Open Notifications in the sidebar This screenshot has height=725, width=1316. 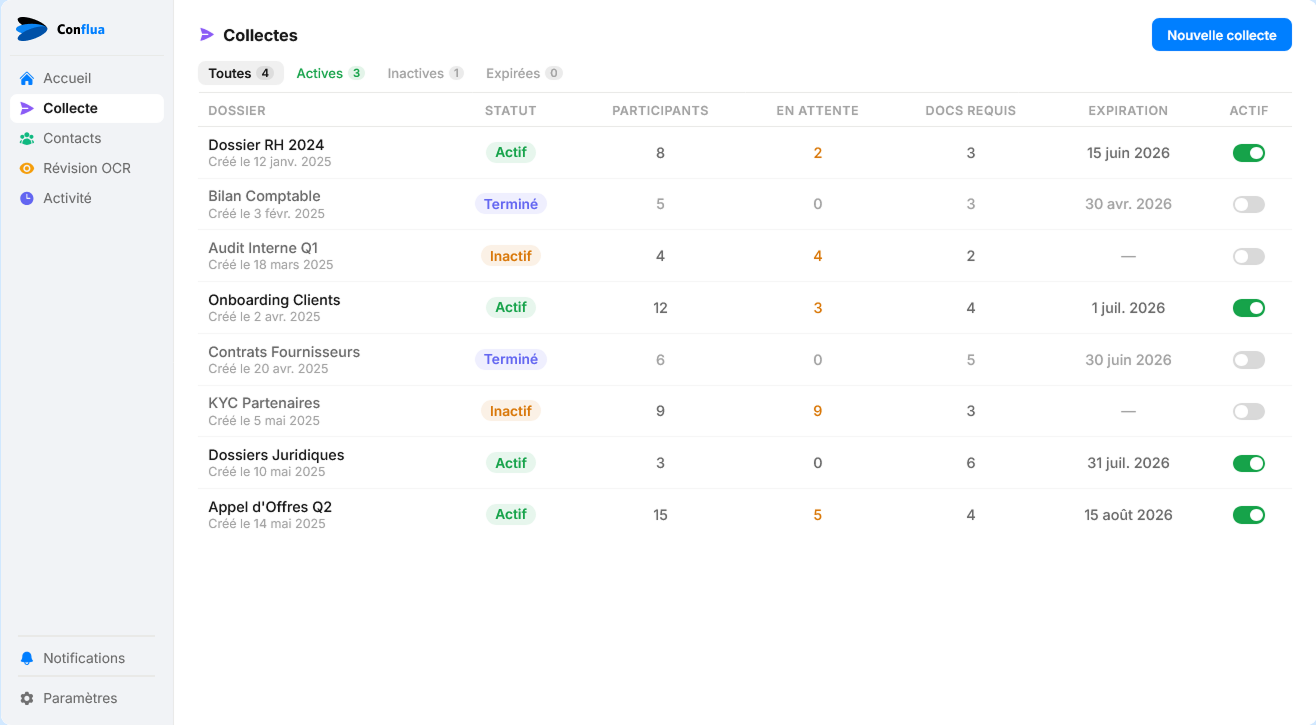point(87,658)
